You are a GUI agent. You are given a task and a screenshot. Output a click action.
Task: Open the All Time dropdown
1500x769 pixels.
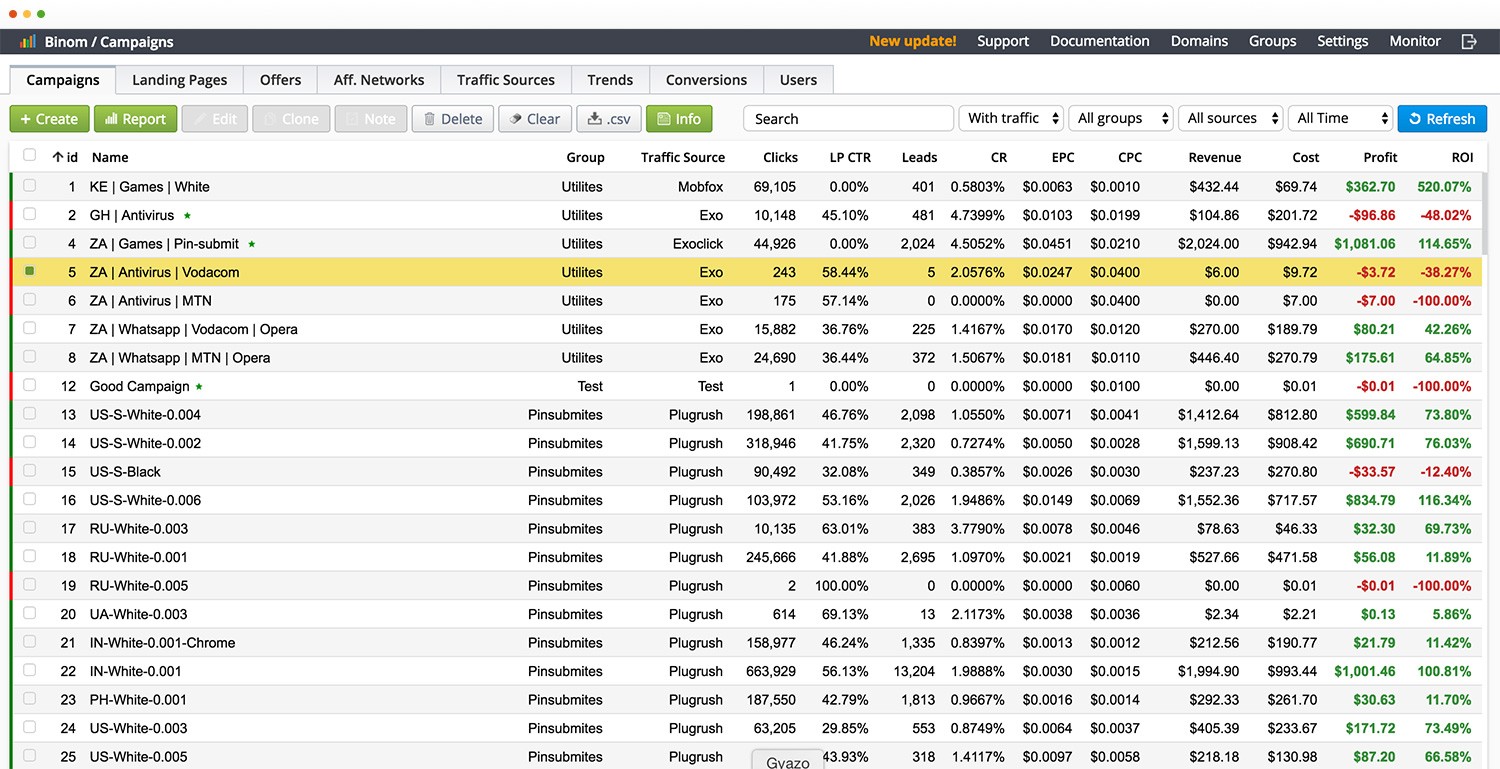[x=1341, y=118]
